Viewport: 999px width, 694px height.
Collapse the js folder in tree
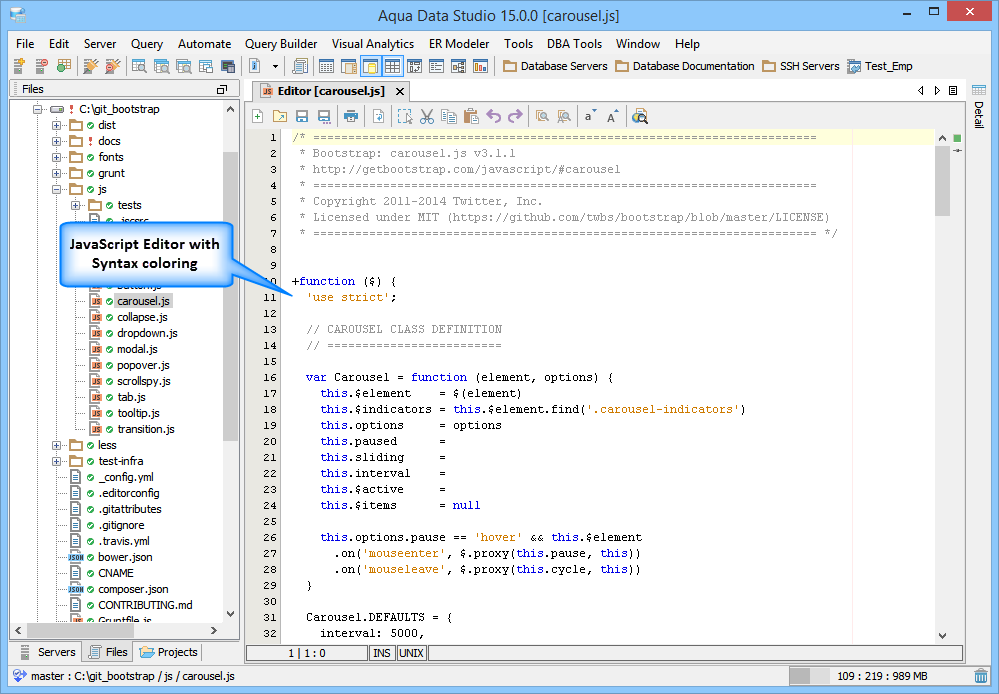(57, 189)
